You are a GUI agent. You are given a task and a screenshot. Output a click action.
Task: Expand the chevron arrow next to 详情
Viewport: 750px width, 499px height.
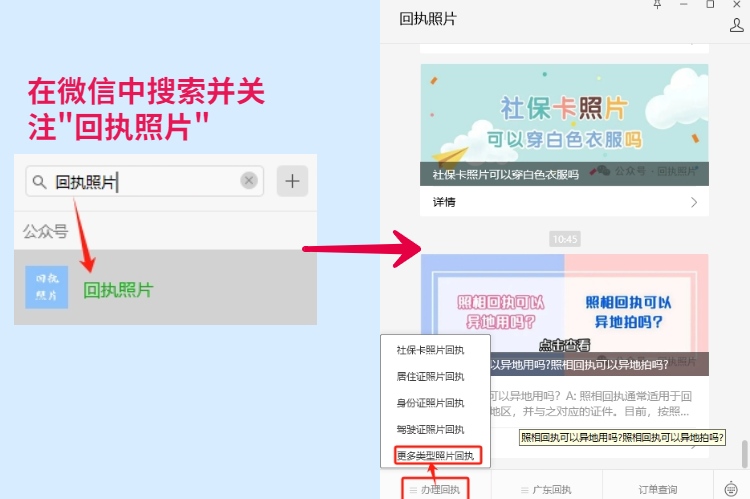click(694, 202)
